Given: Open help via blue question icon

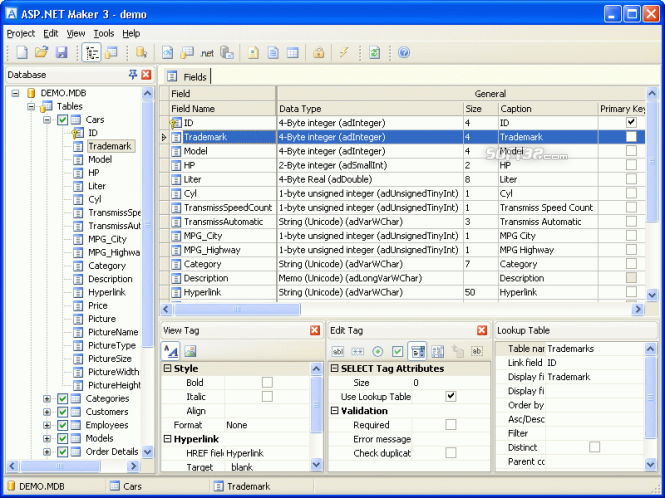Looking at the screenshot, I should tap(404, 52).
